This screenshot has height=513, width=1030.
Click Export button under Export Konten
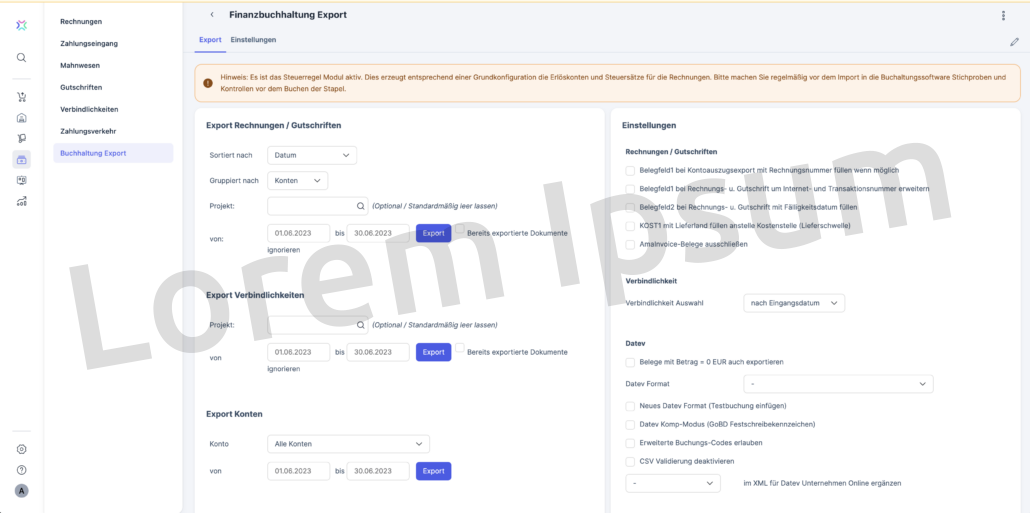click(433, 471)
